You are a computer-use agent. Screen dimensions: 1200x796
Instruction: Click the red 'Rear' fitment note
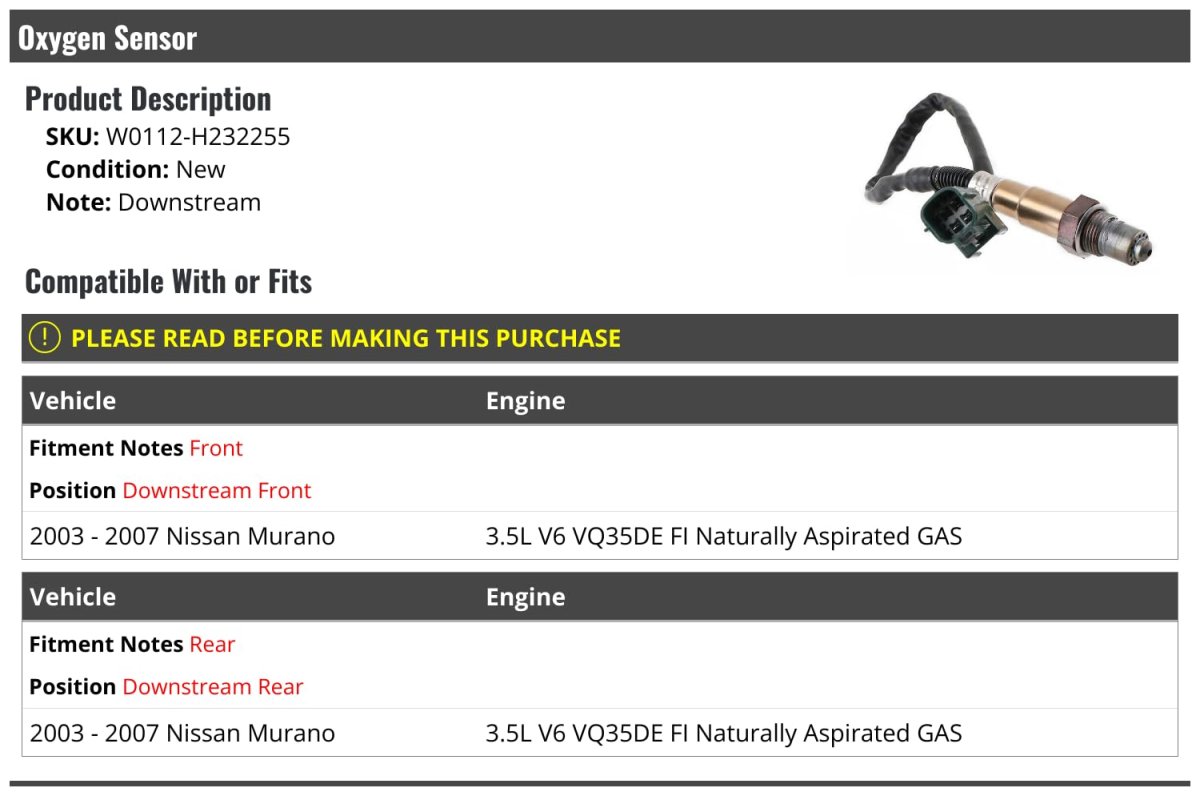212,644
